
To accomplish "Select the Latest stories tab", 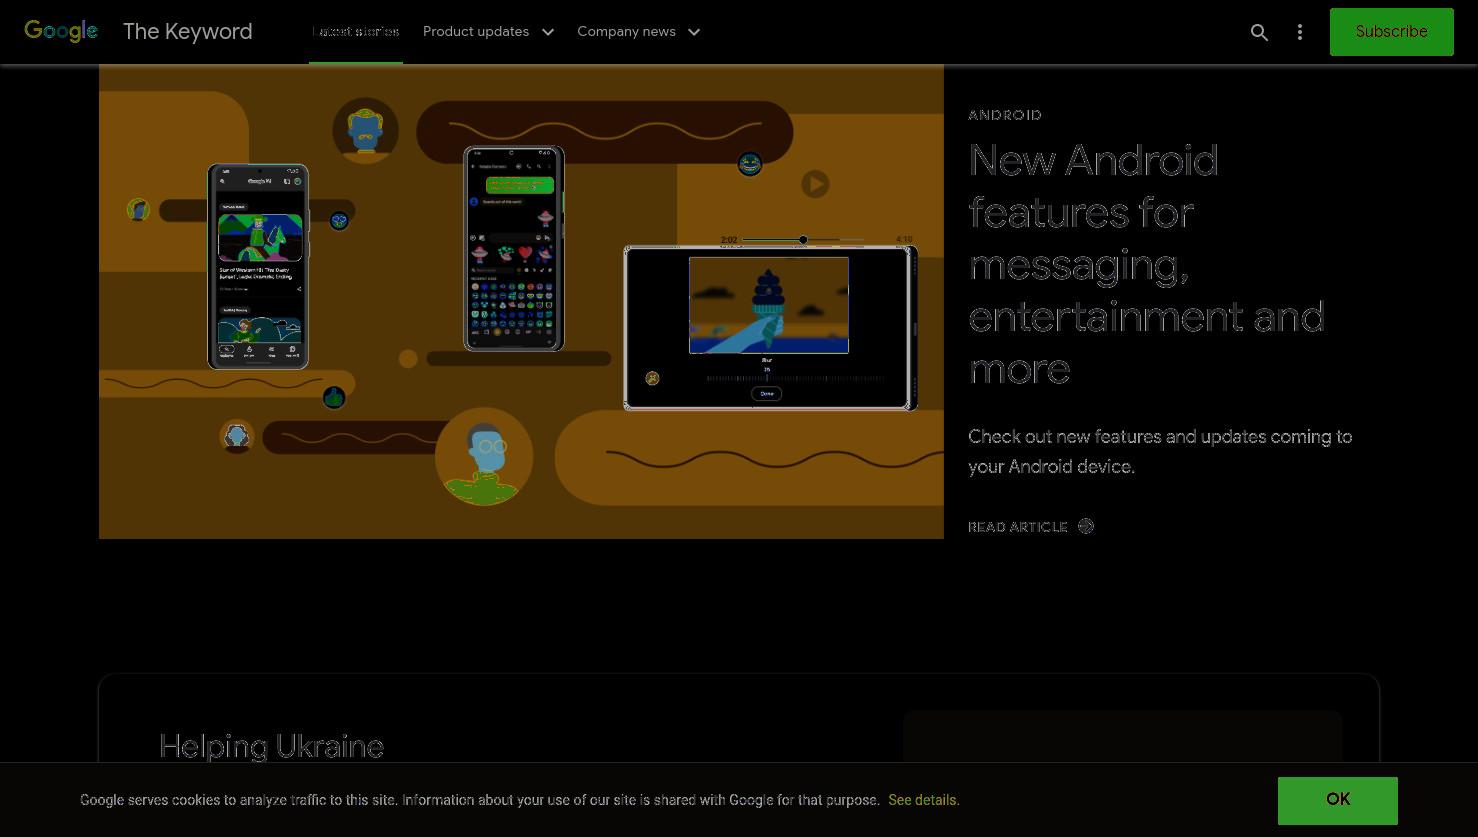I will pyautogui.click(x=356, y=32).
